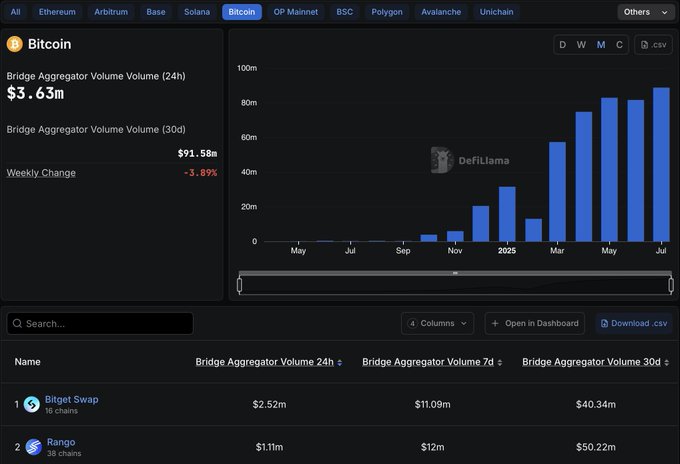The height and width of the screenshot is (464, 680).
Task: Switch to the Unichain tab
Action: pos(497,12)
